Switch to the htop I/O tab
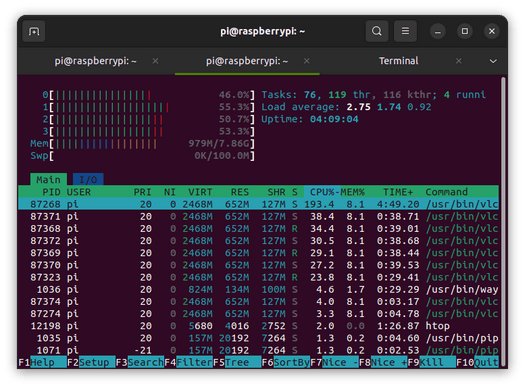This screenshot has height=388, width=525. [88, 180]
